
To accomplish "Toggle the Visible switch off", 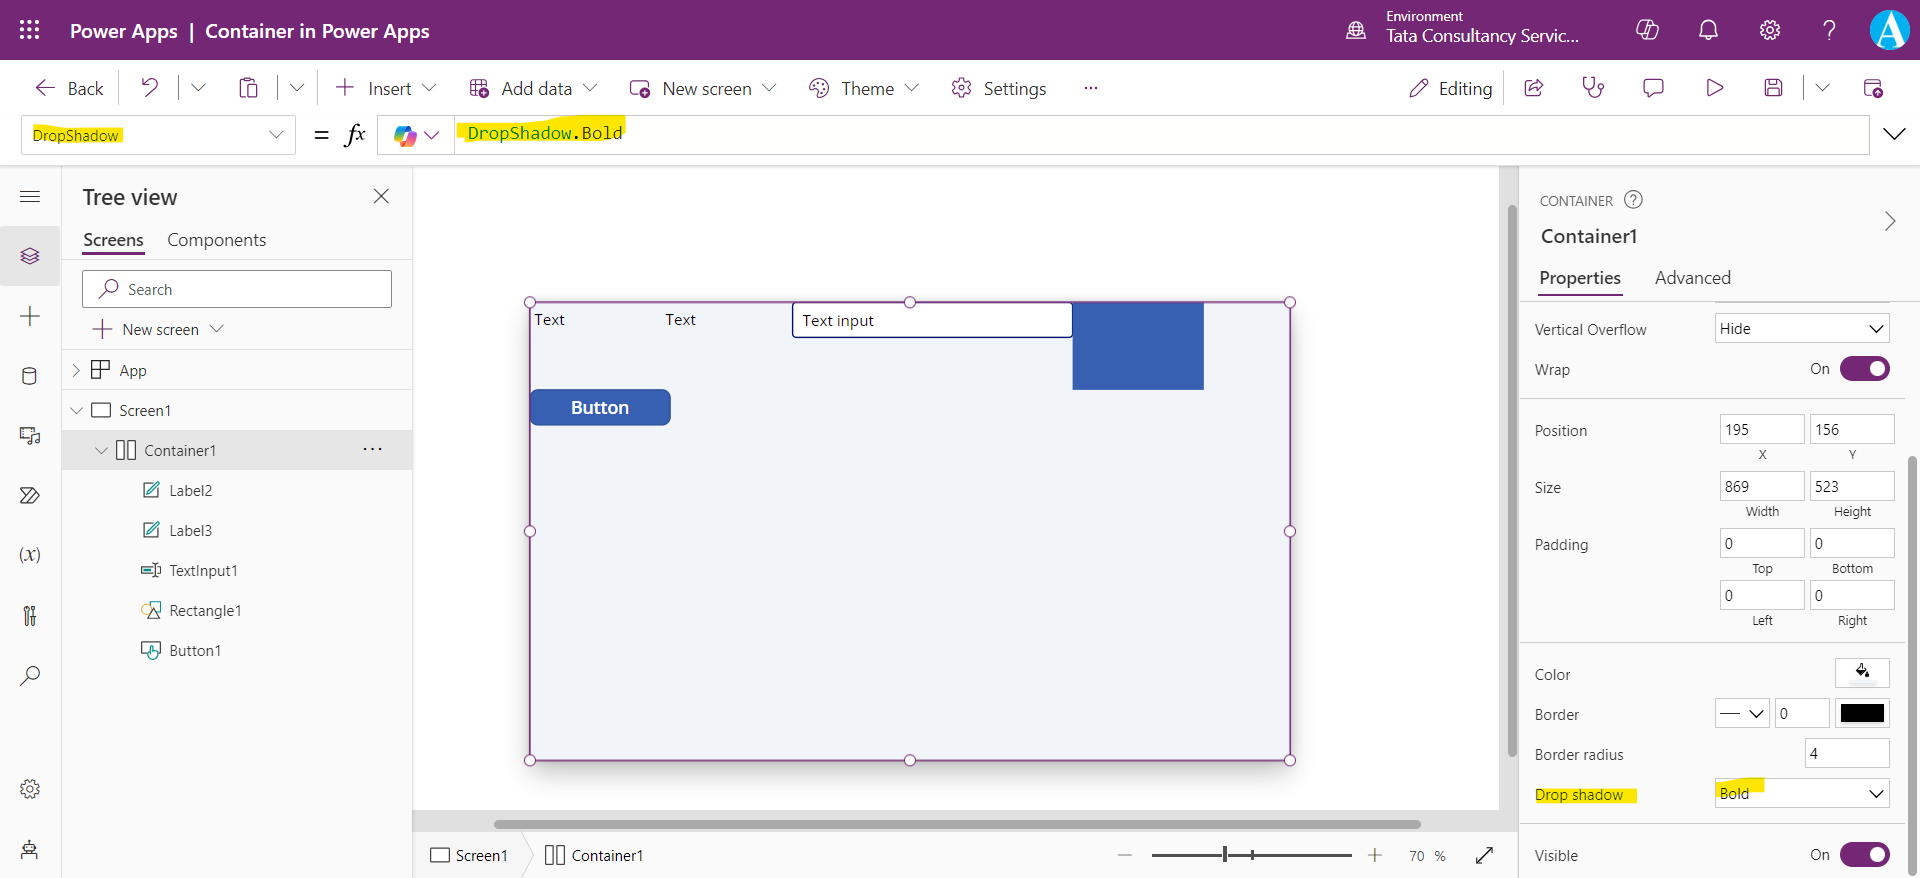I will [1864, 855].
